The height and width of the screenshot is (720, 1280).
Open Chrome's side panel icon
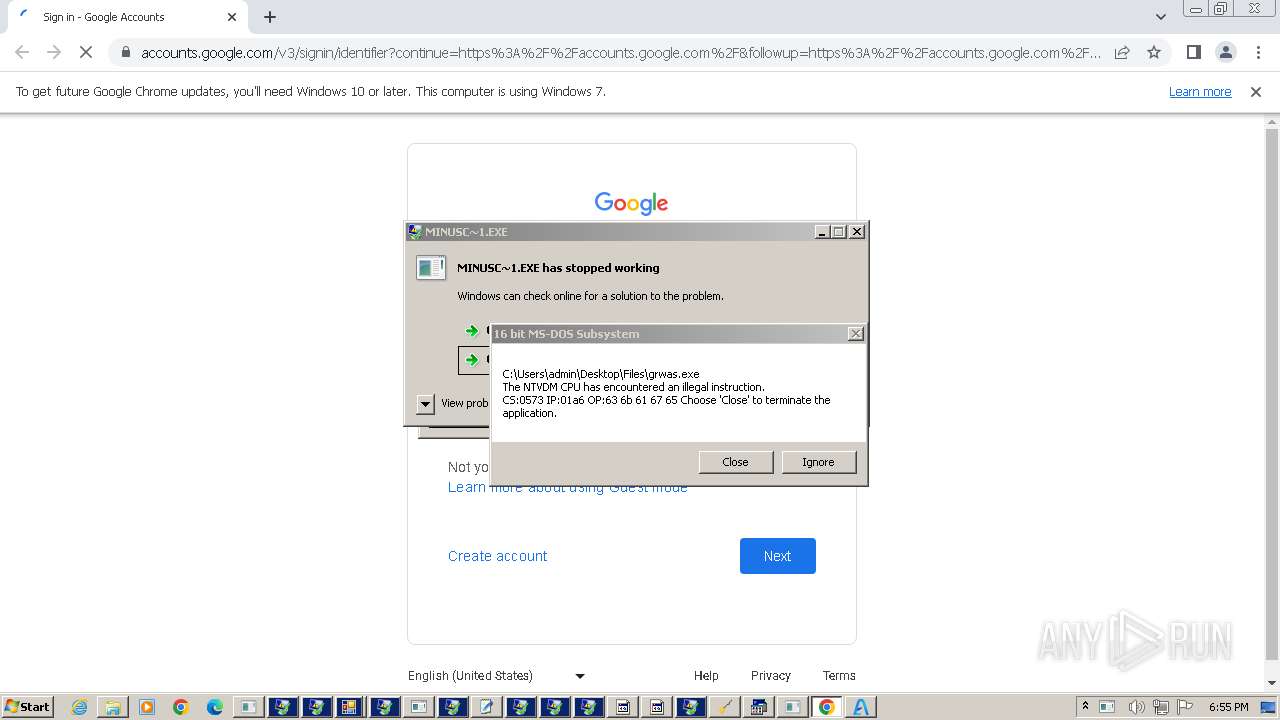[1193, 52]
